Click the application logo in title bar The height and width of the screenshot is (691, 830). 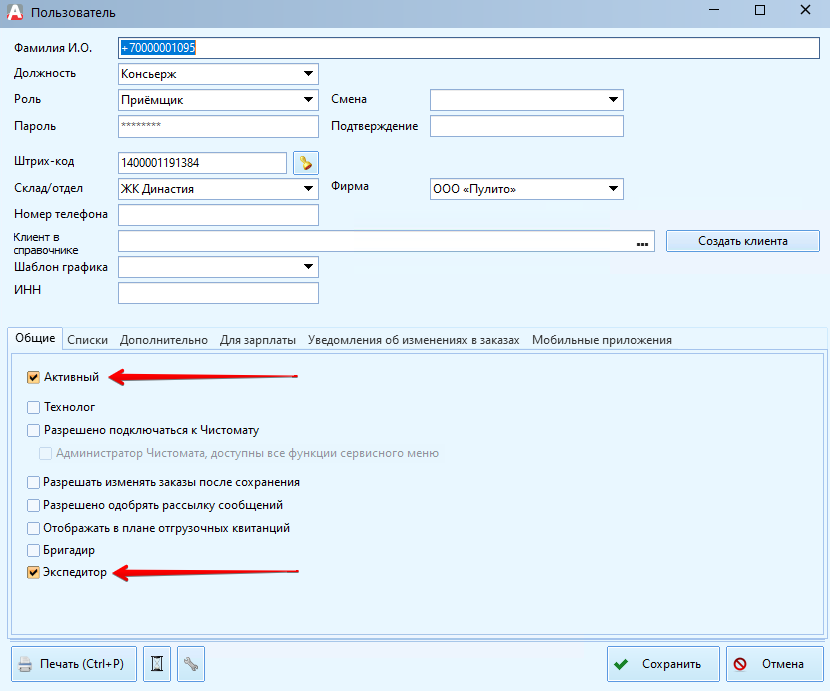tap(15, 12)
